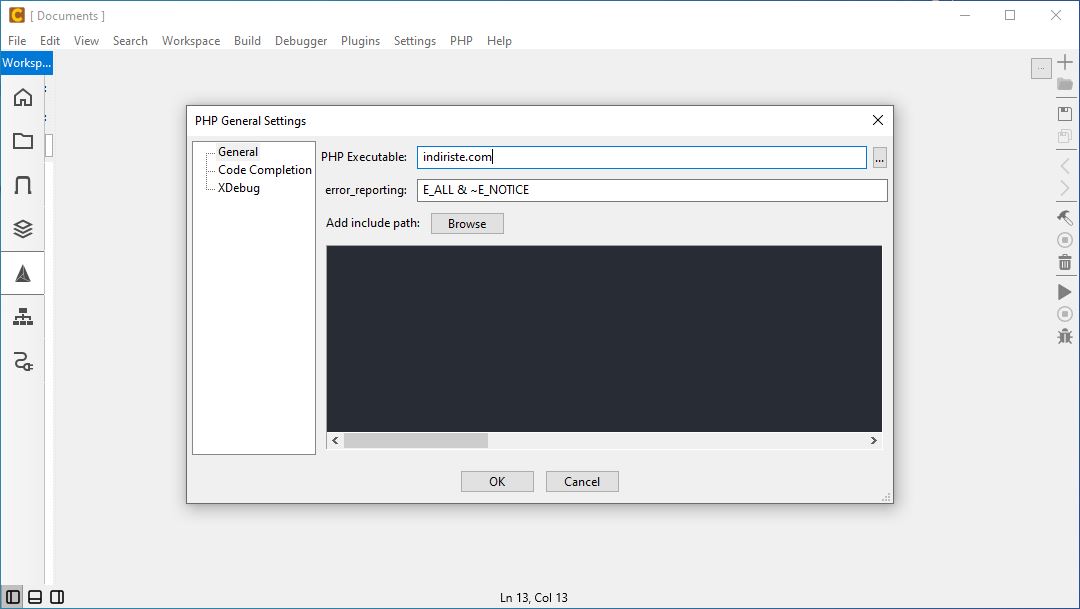The height and width of the screenshot is (609, 1080).
Task: Click the dark include paths list area
Action: coord(604,338)
